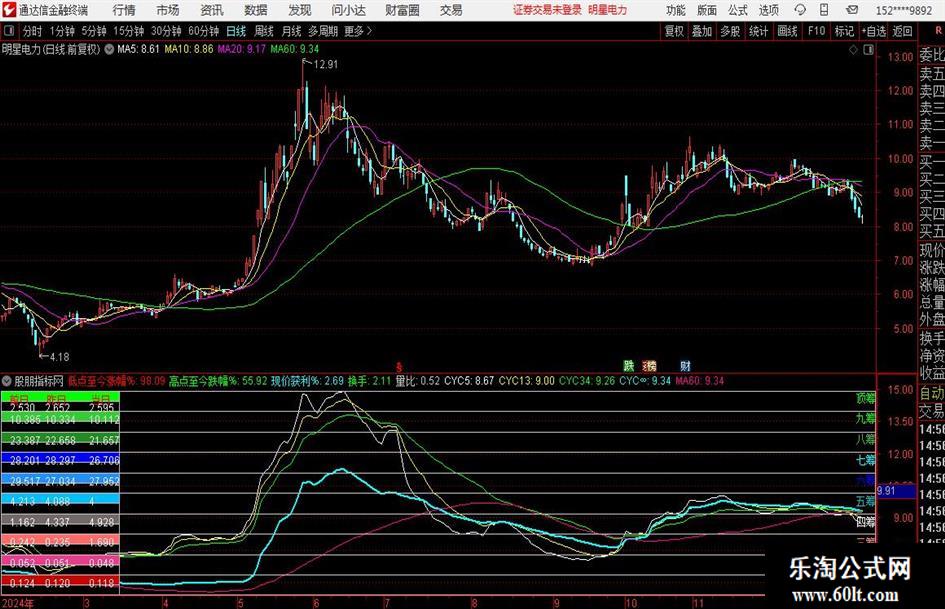Screen dimensions: 945x609
Task: Expand the 更多 periods dropdown
Action: 358,31
